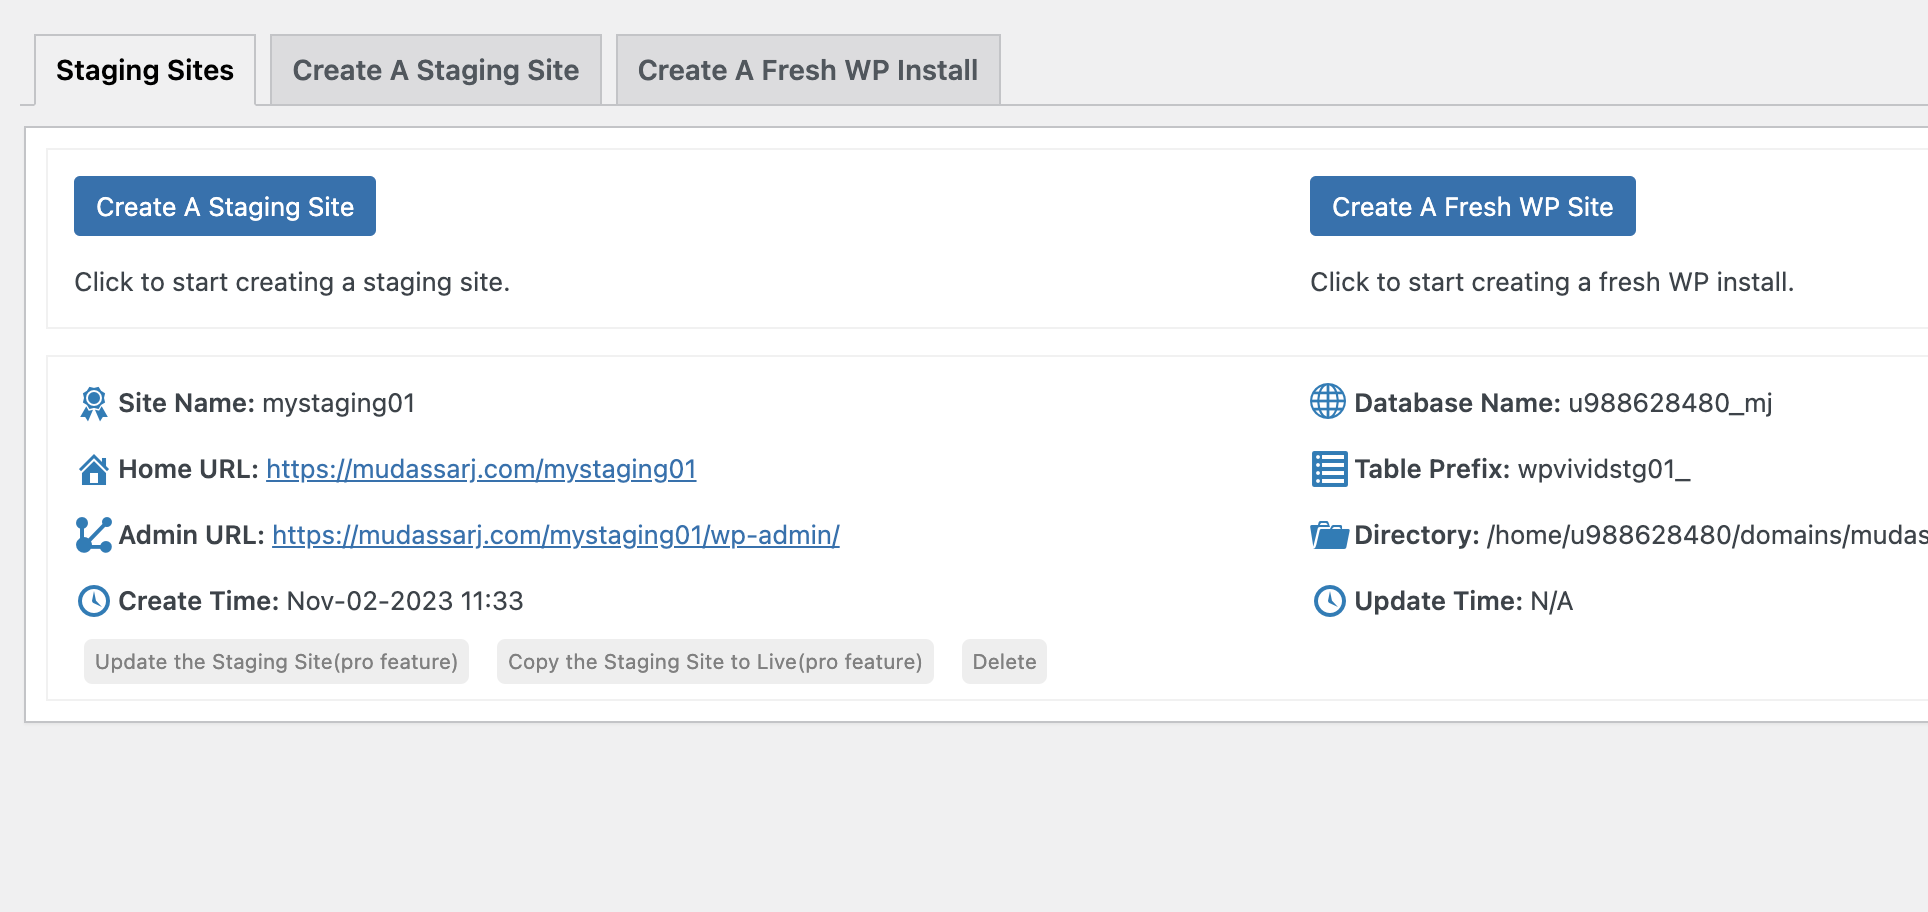The width and height of the screenshot is (1928, 912).
Task: Click the Create A Fresh WP Site button
Action: 1472,206
